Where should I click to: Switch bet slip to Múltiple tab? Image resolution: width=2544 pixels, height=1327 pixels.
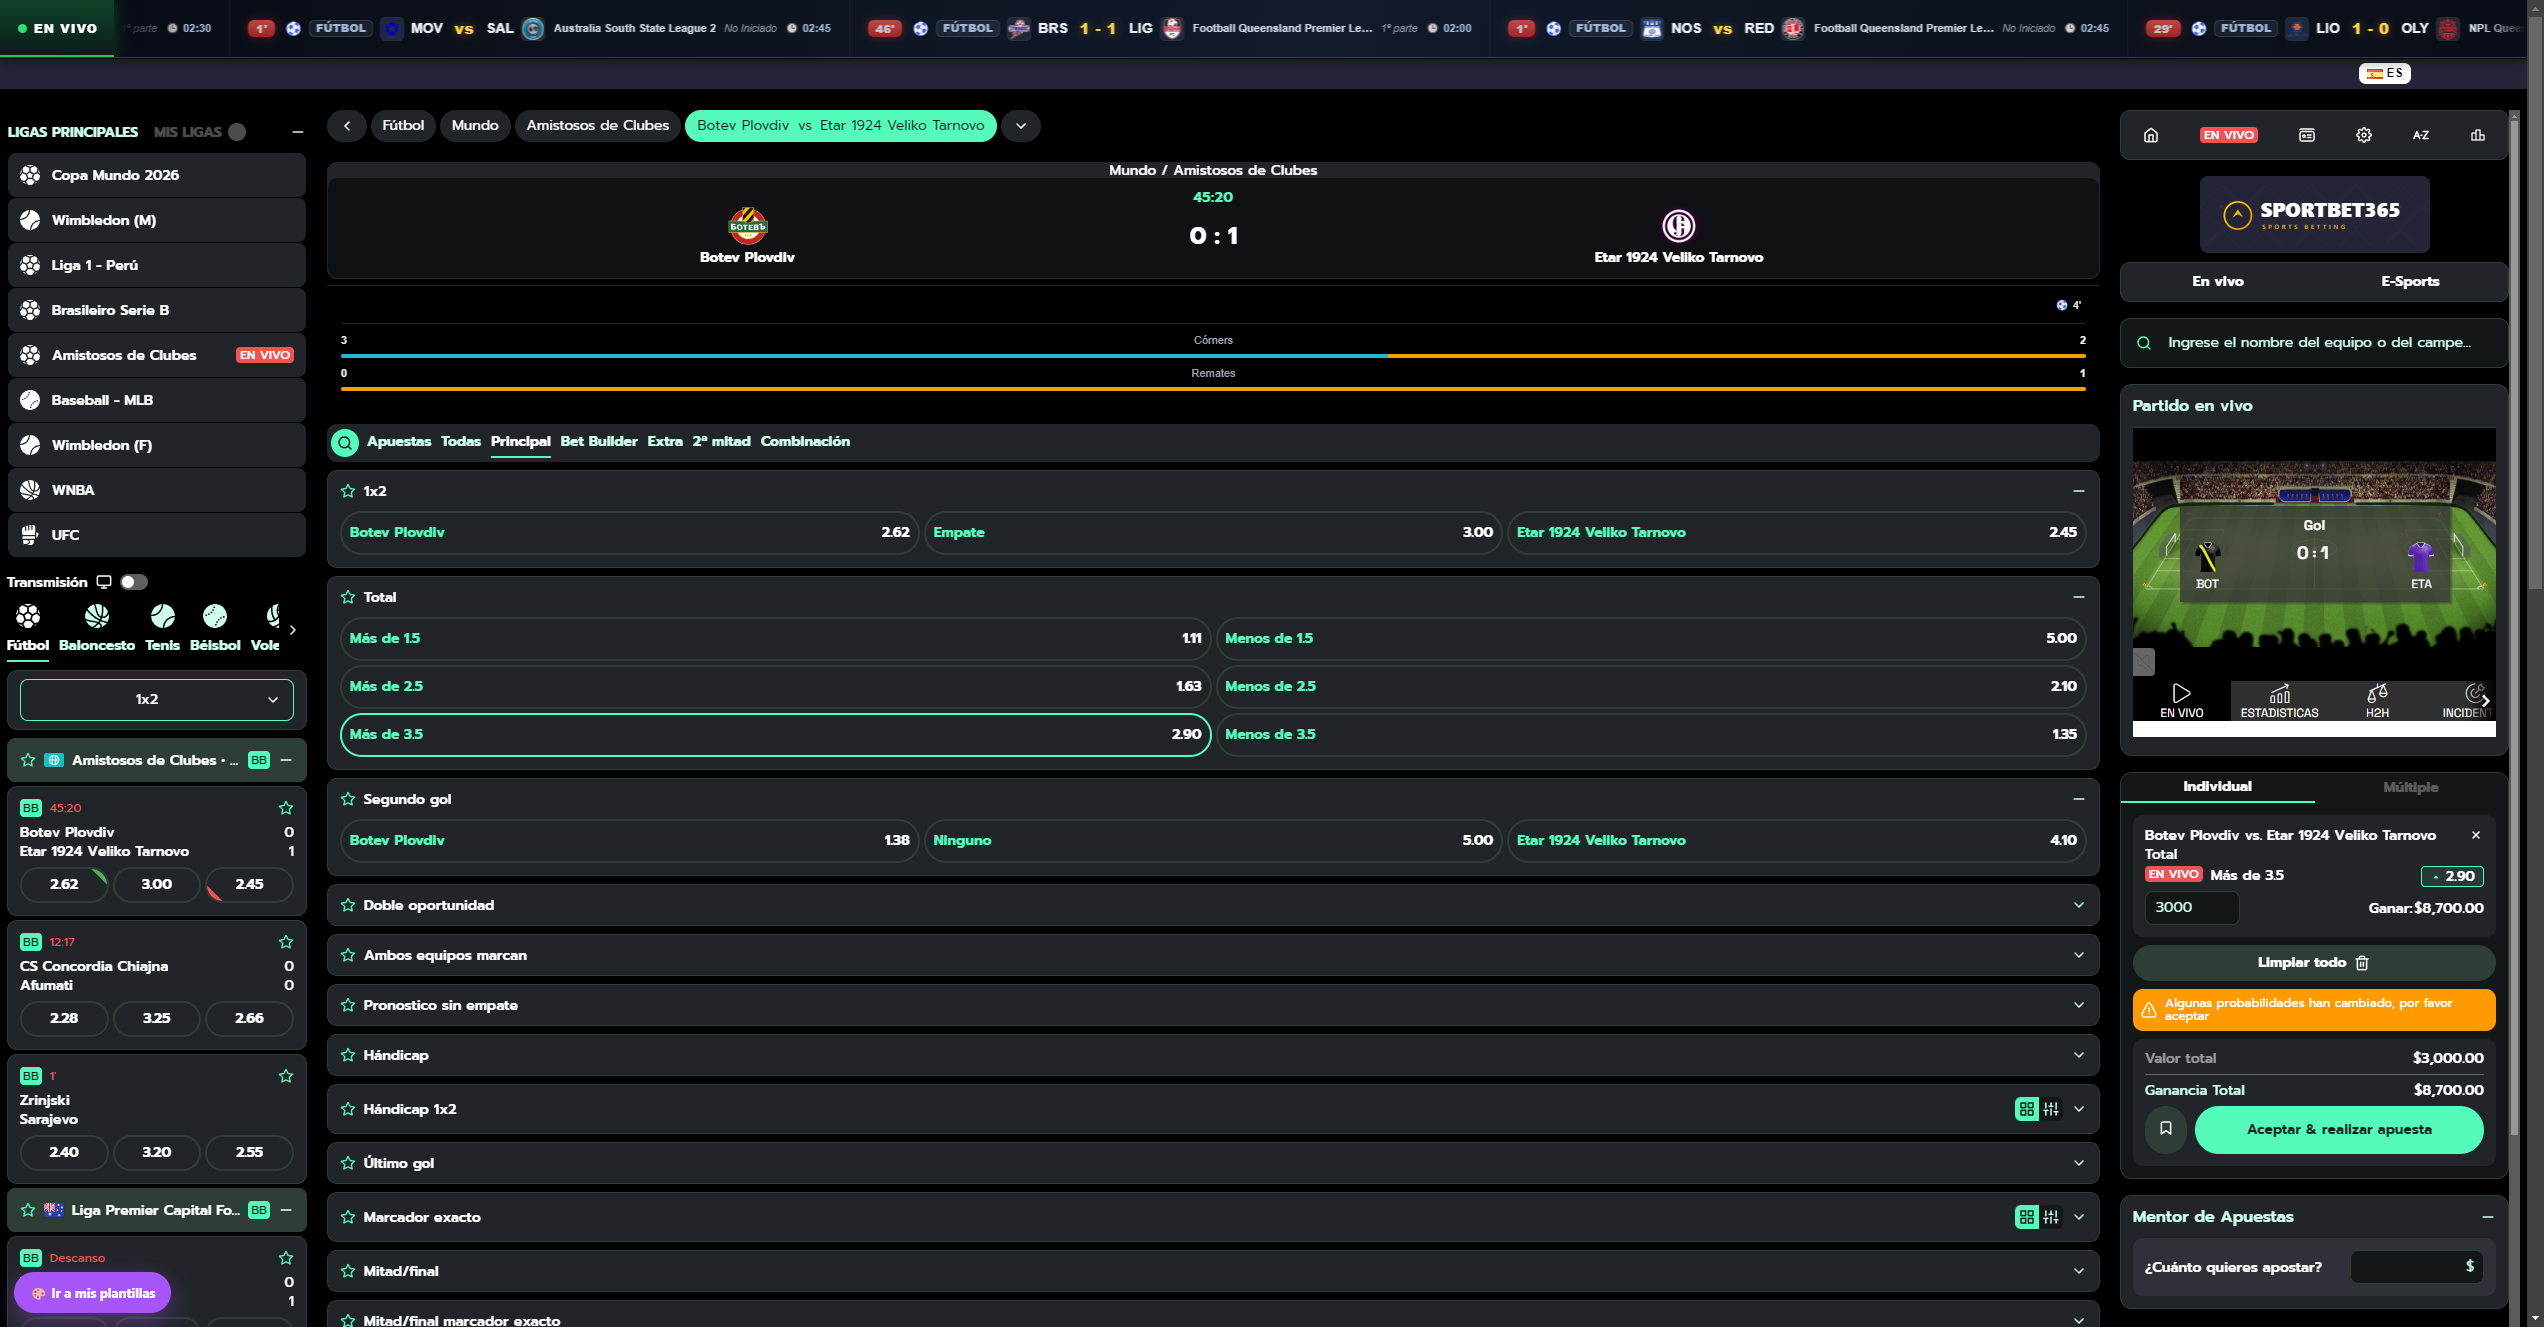tap(2410, 787)
